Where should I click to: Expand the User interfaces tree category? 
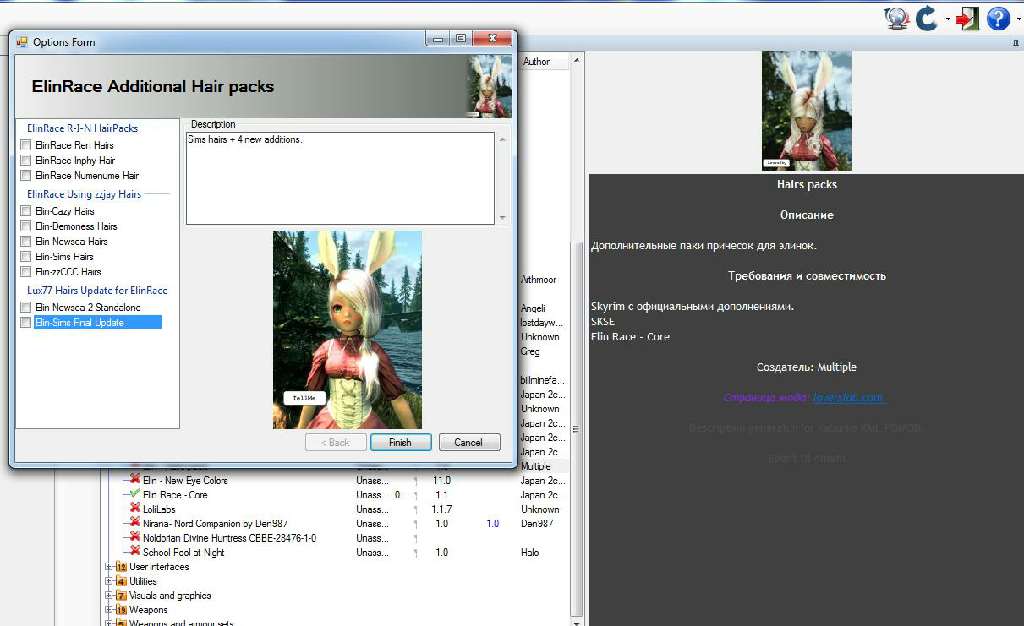(108, 567)
